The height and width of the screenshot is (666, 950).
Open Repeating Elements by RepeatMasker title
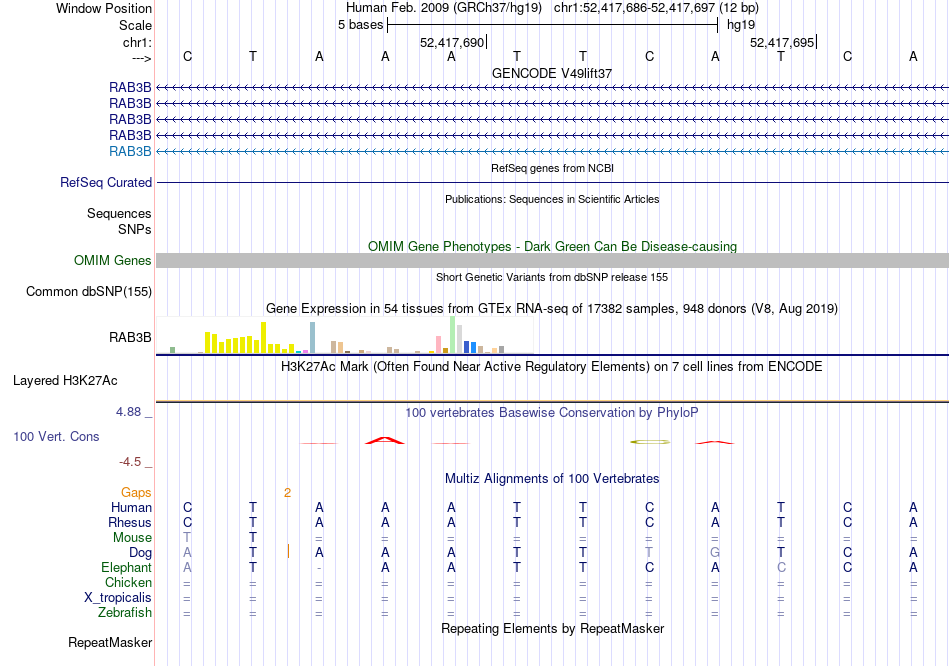(552, 628)
